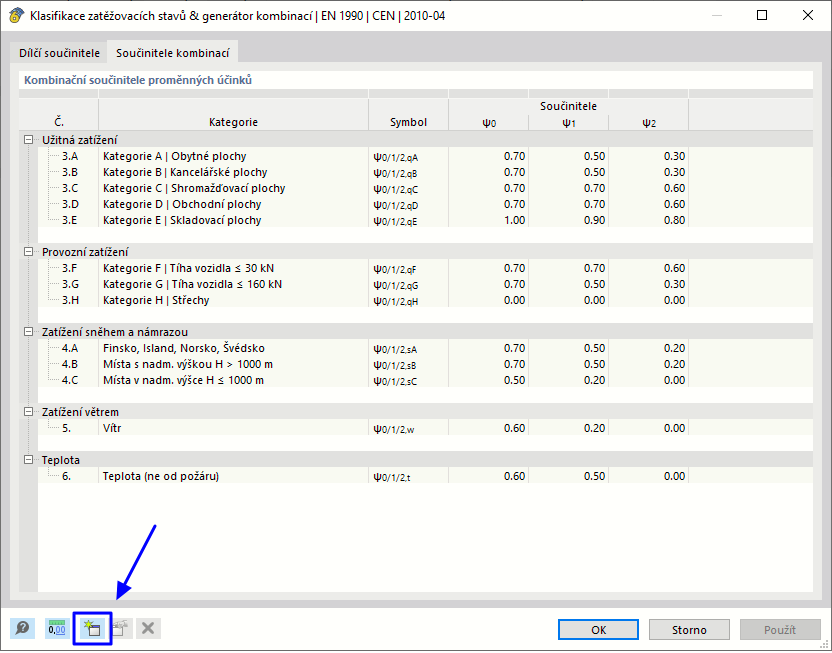Click the Použít button
The image size is (832, 653).
[x=780, y=630]
